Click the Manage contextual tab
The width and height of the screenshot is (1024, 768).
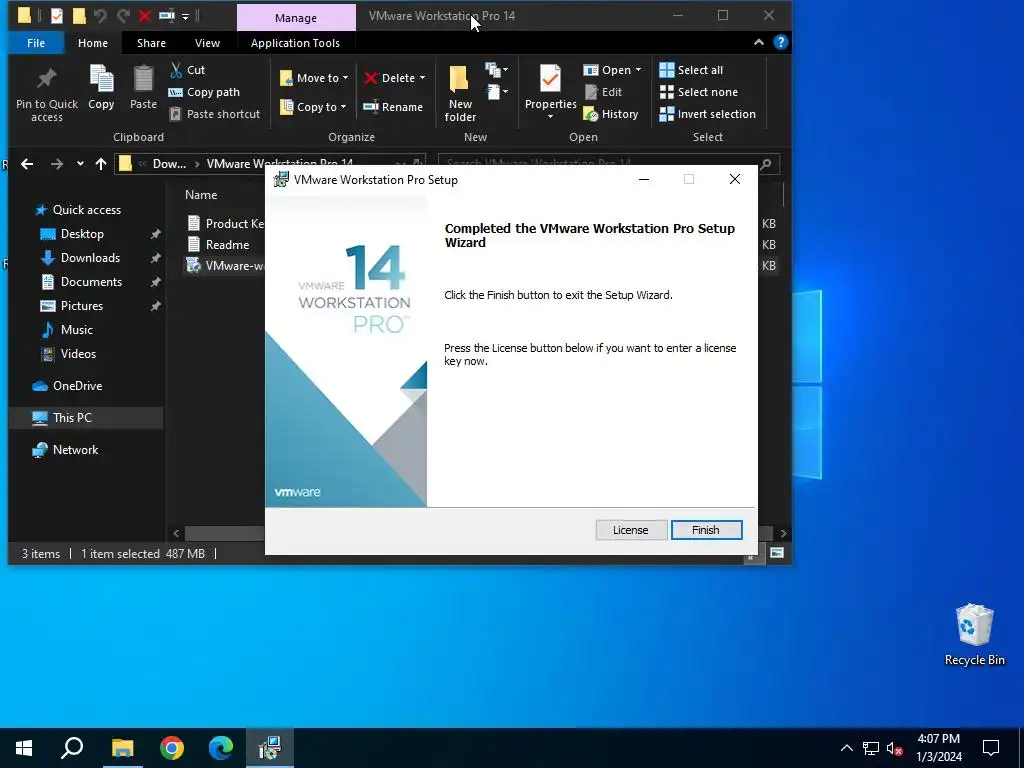(296, 18)
